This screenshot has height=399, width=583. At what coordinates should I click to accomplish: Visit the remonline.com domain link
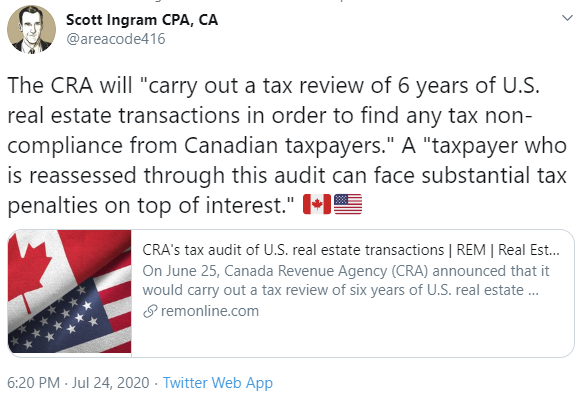(x=210, y=311)
